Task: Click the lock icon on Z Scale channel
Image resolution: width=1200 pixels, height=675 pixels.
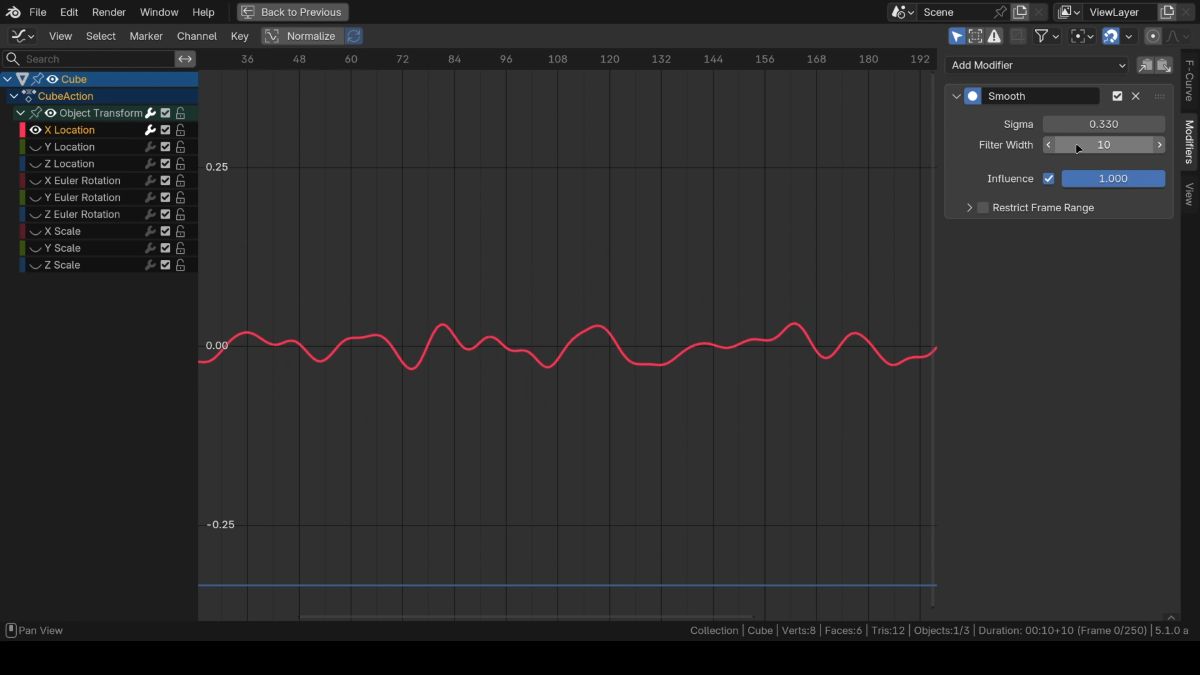Action: 181,265
